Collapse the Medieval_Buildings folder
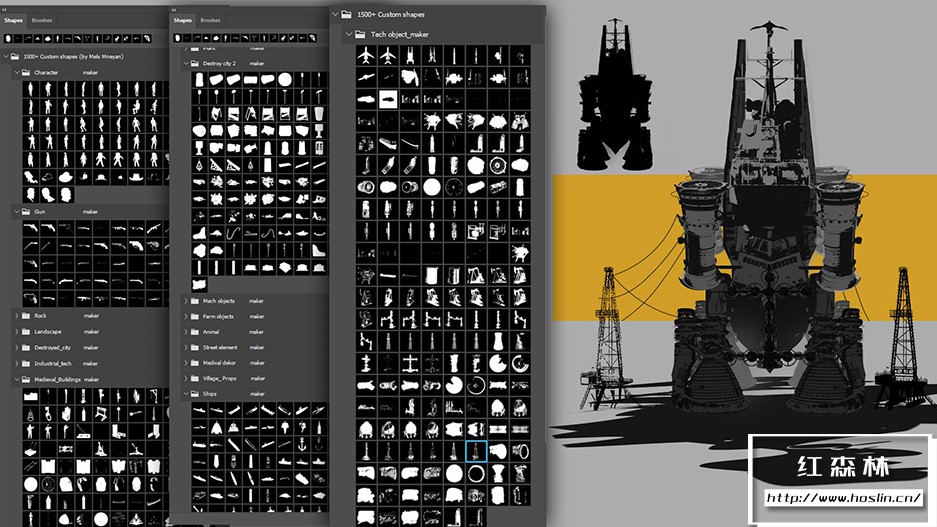The image size is (937, 527). point(16,379)
